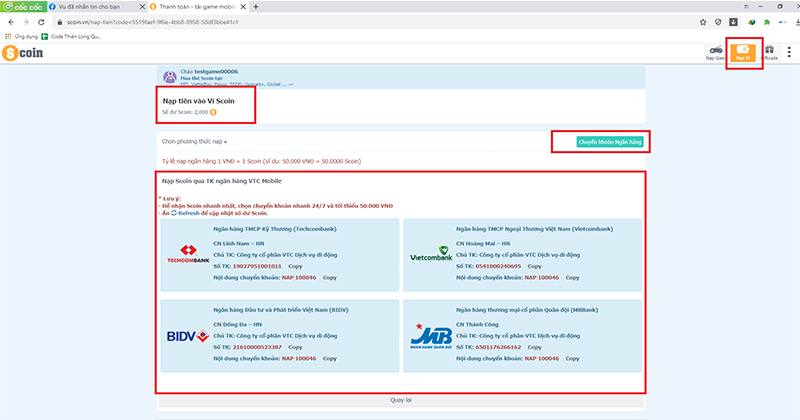The height and width of the screenshot is (420, 800).
Task: Click the text CN Lĩnh Nam – HN
Action: tap(239, 243)
